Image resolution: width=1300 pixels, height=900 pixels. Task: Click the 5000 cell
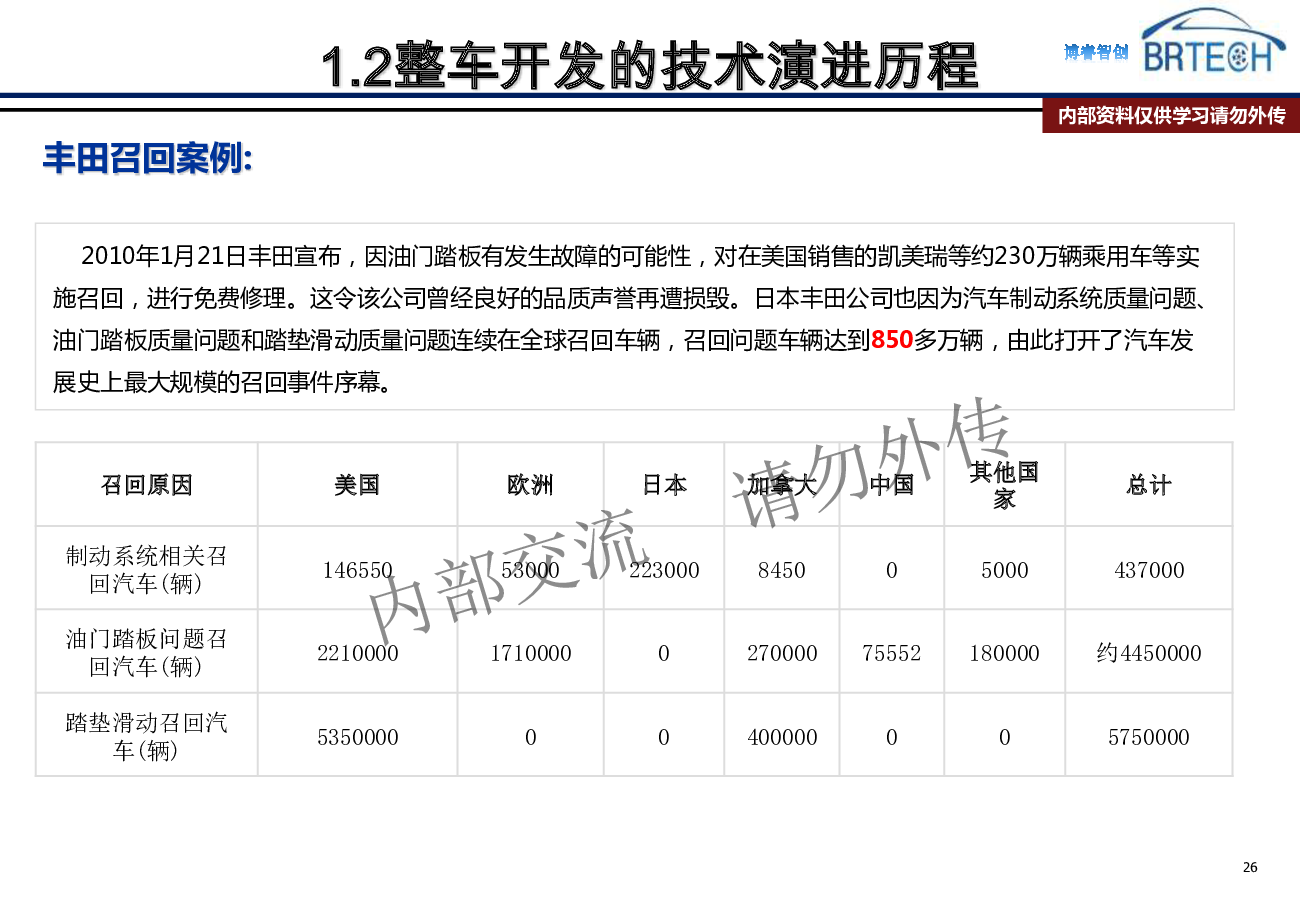pos(1004,570)
